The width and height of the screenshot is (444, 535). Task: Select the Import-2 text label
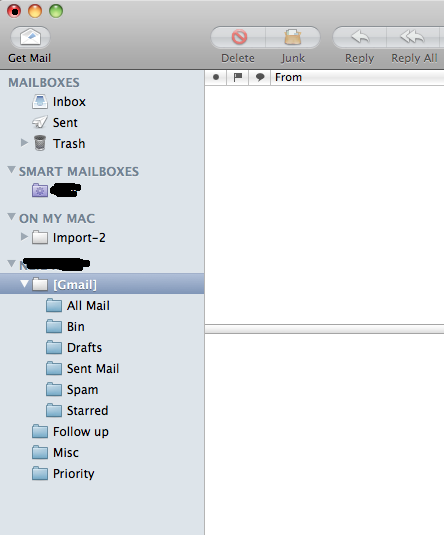tap(79, 238)
